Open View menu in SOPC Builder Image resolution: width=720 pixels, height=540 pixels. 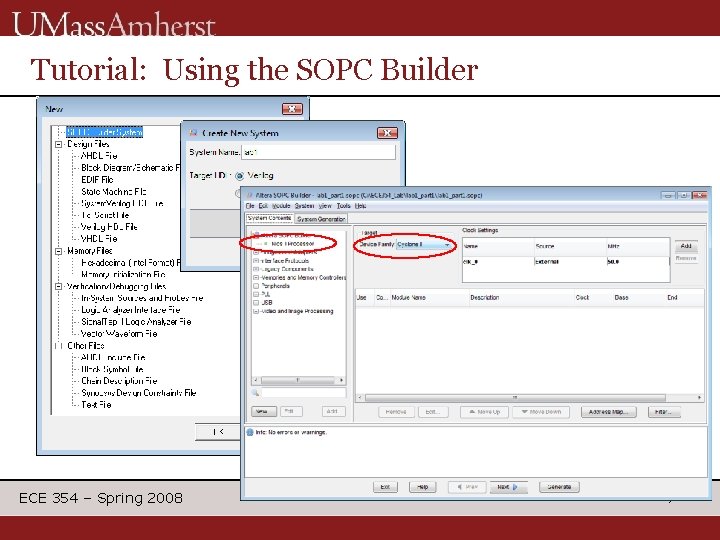[x=325, y=206]
